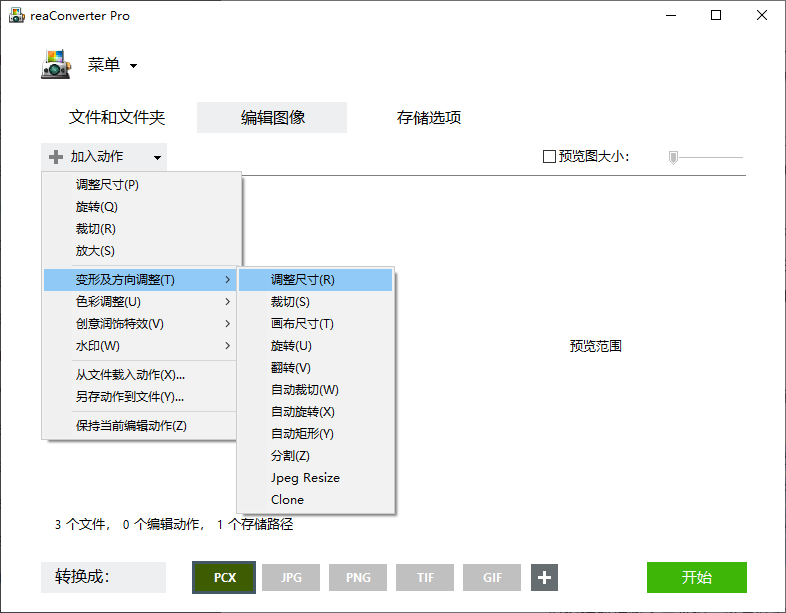Select Clone in the submenu
The image size is (786, 613).
pos(316,500)
